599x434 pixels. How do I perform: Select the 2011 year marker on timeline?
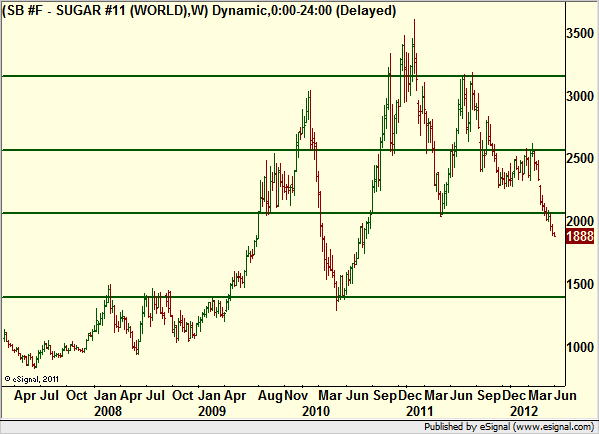point(420,411)
